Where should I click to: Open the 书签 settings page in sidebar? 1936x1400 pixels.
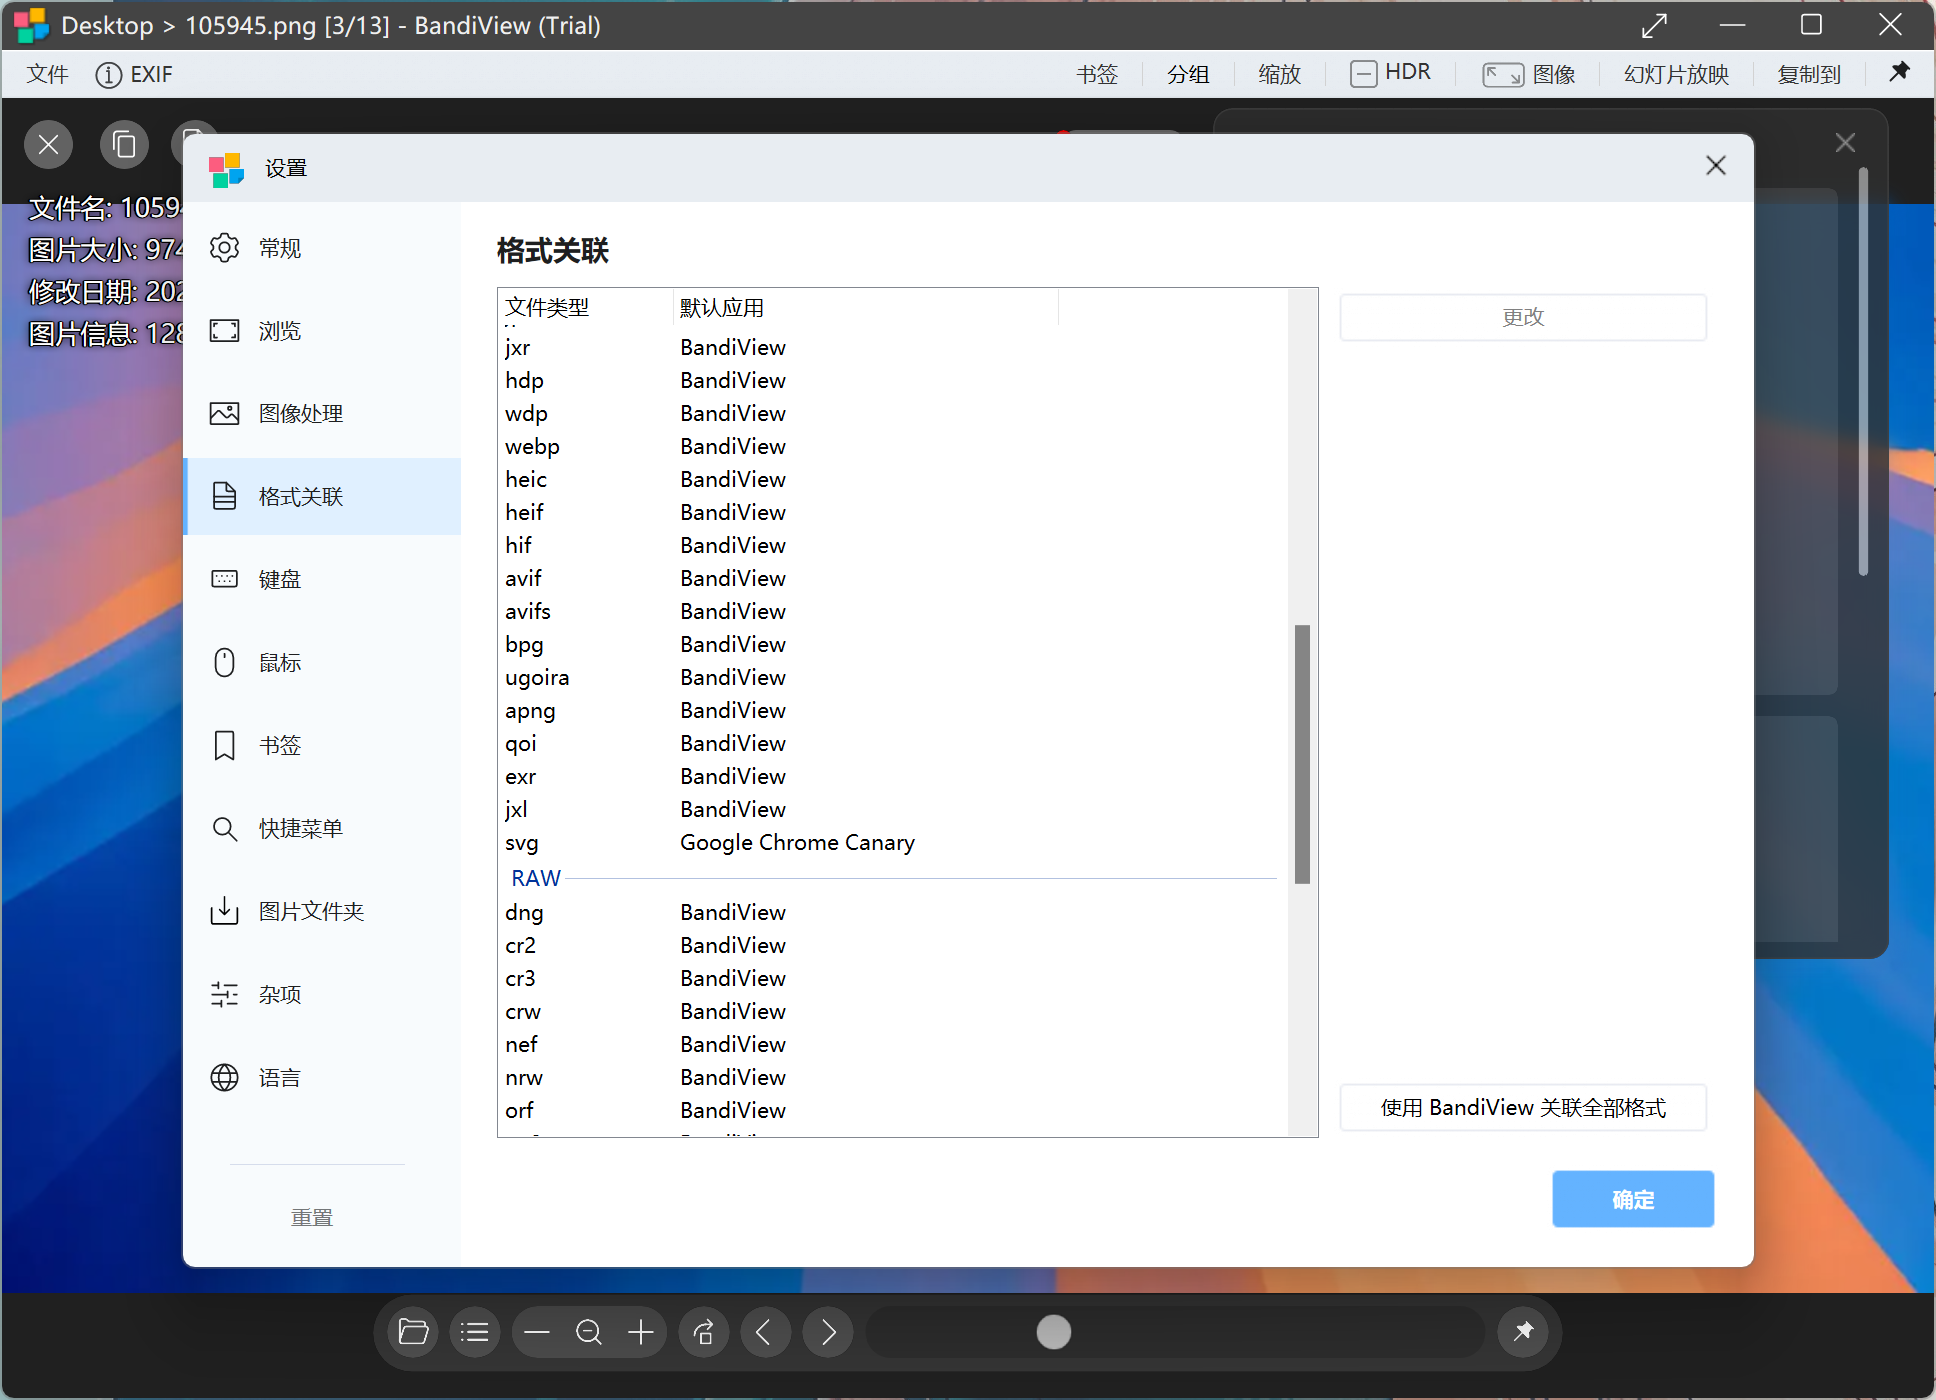coord(322,746)
